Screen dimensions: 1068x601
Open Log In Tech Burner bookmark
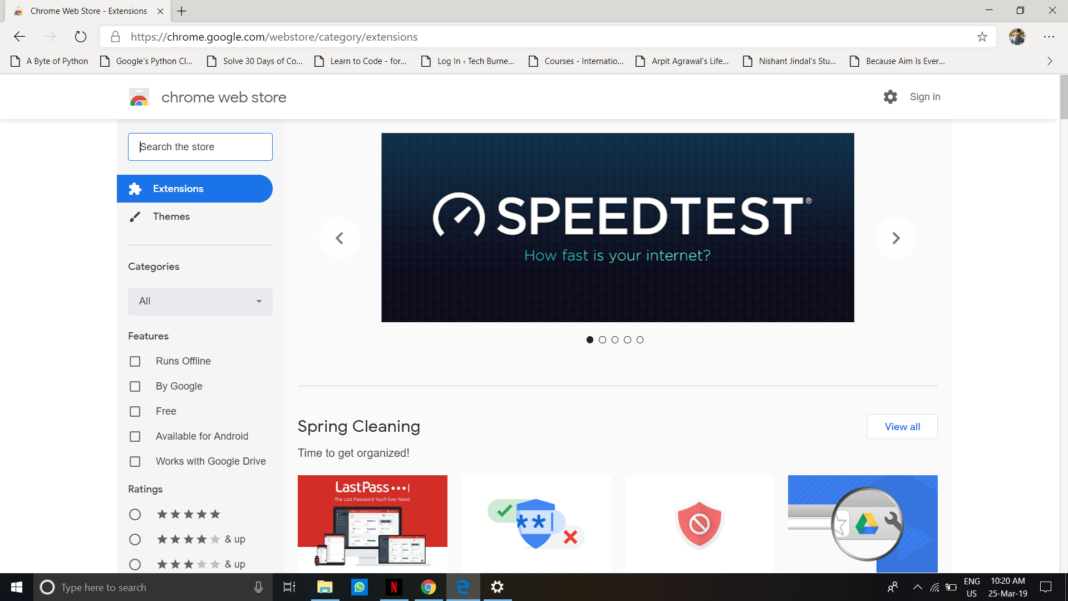point(467,61)
